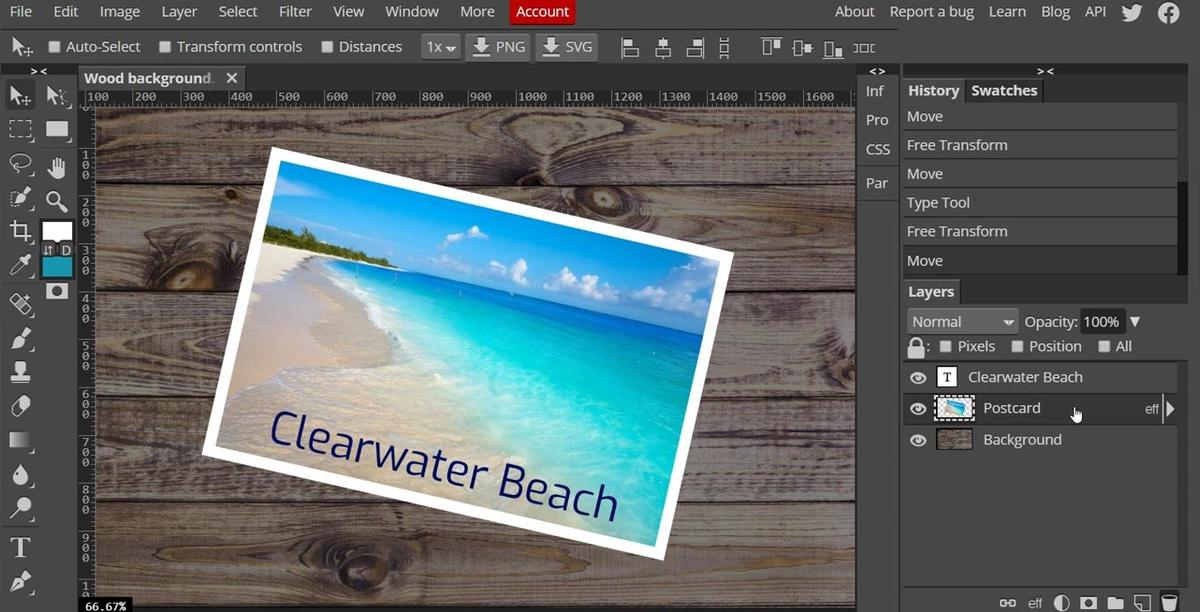Click the align top edges icon
Screen dimensions: 1200x612
point(770,47)
